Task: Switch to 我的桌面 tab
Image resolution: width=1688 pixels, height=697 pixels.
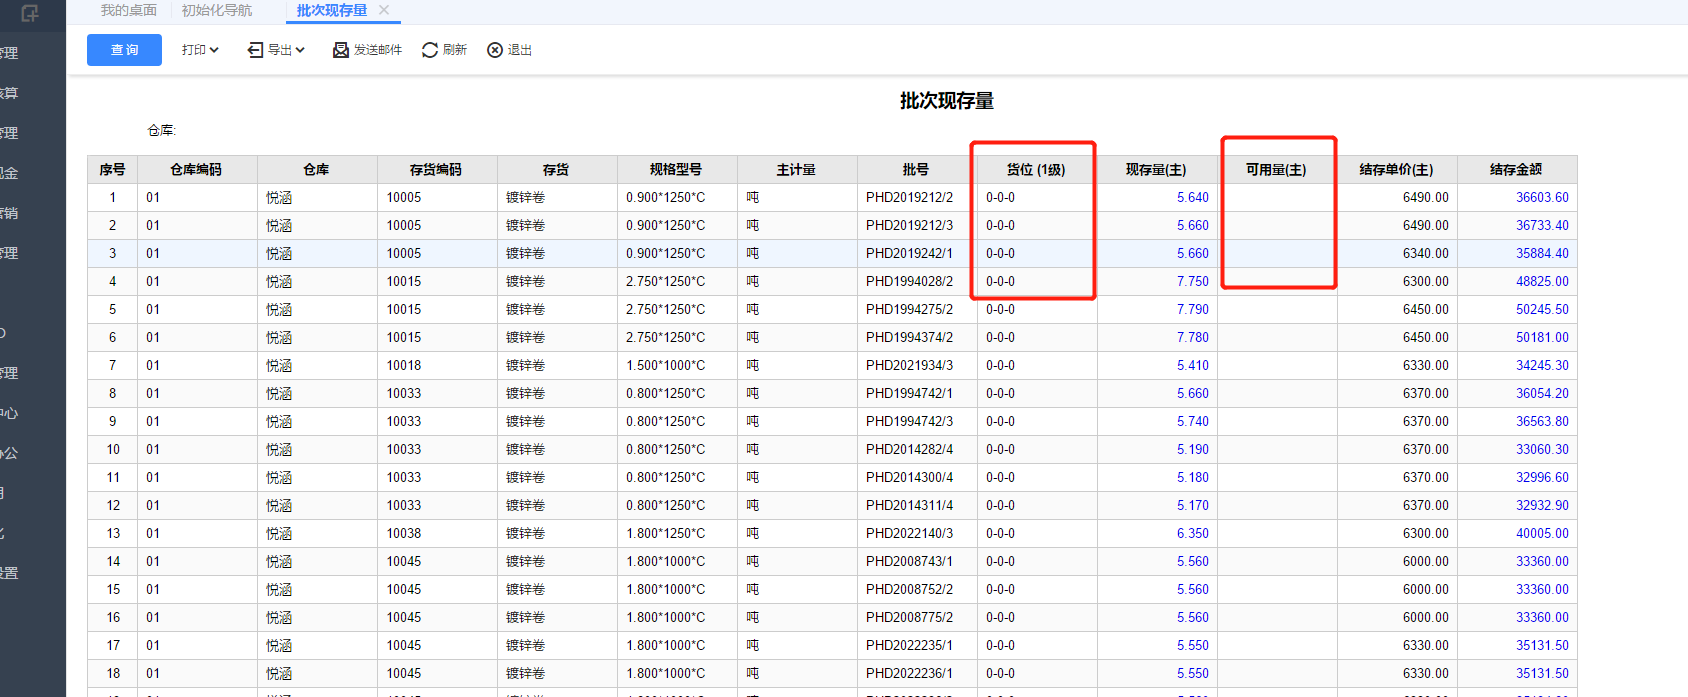Action: pyautogui.click(x=129, y=10)
